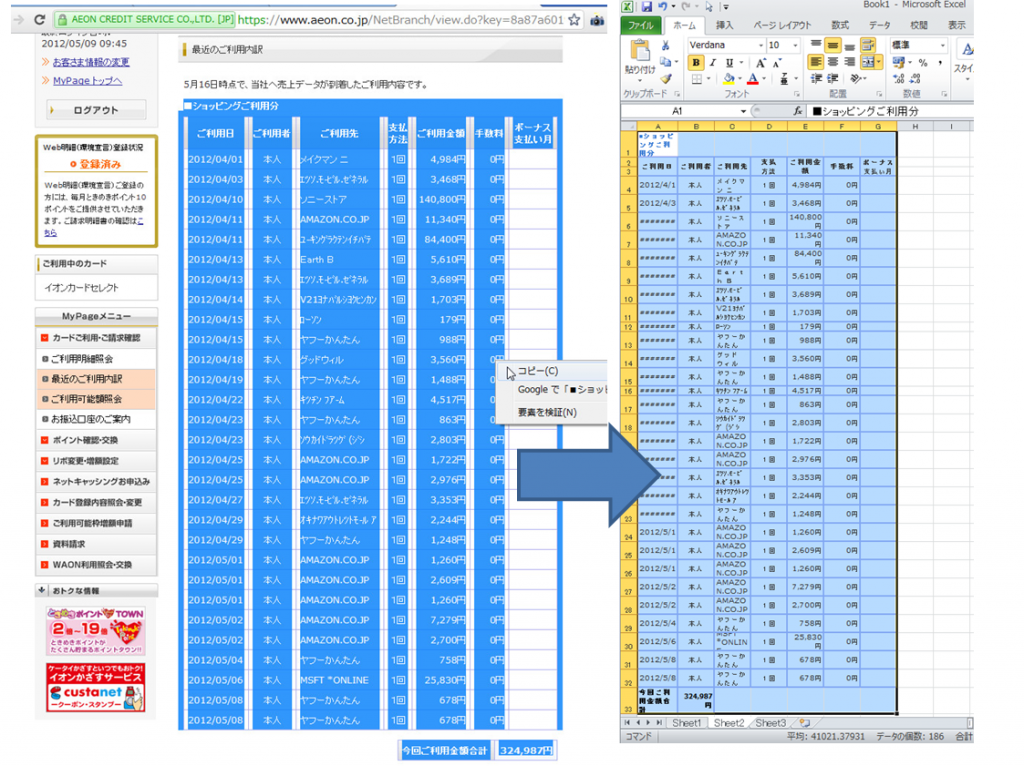Increase font size in Excel ribbon
Viewport: 1024px width, 766px height.
pyautogui.click(x=761, y=63)
